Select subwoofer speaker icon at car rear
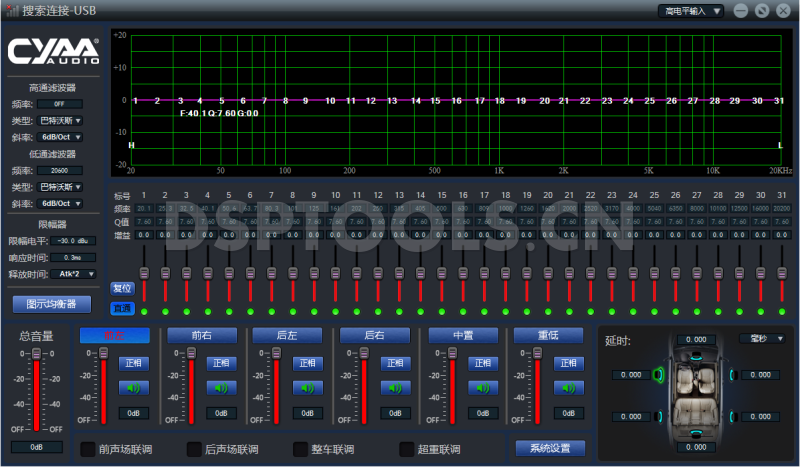This screenshot has width=800, height=467. (x=696, y=433)
